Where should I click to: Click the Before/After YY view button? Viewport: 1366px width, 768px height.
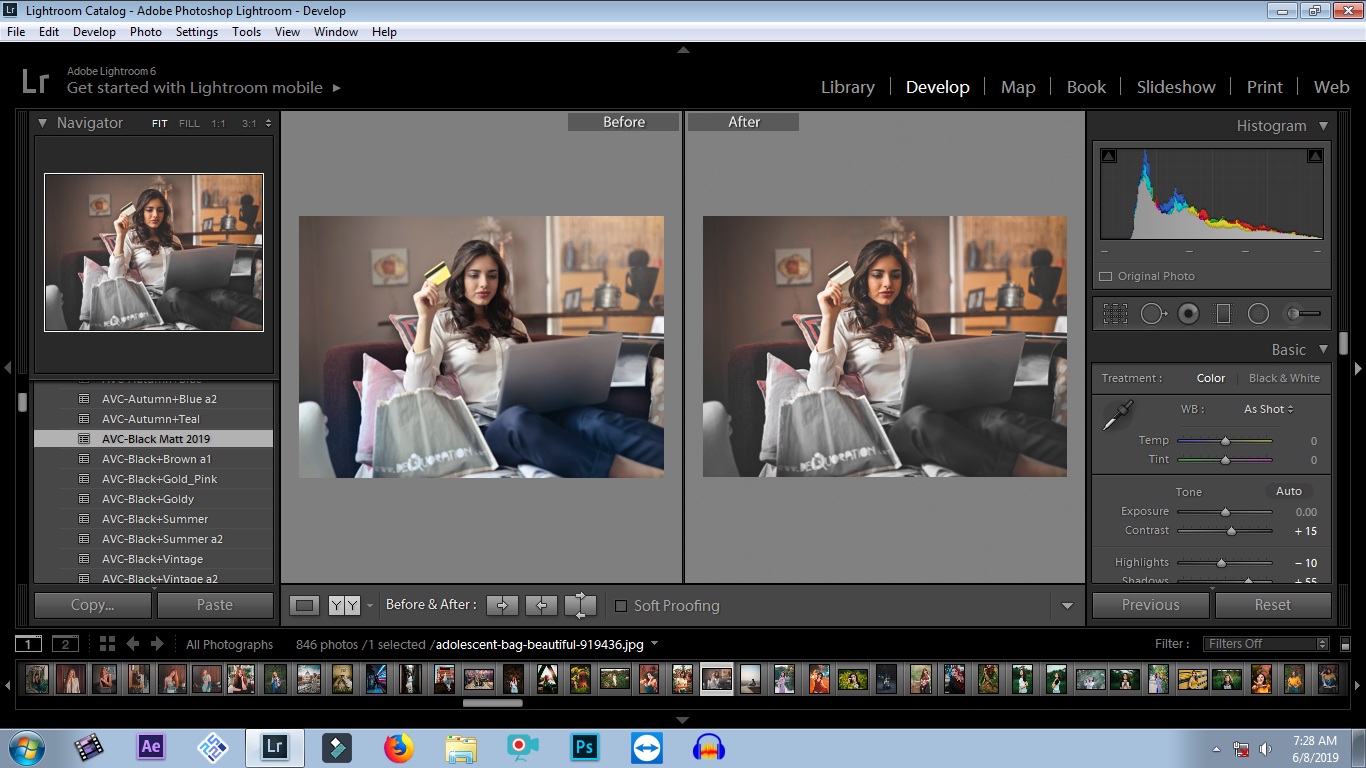[344, 605]
